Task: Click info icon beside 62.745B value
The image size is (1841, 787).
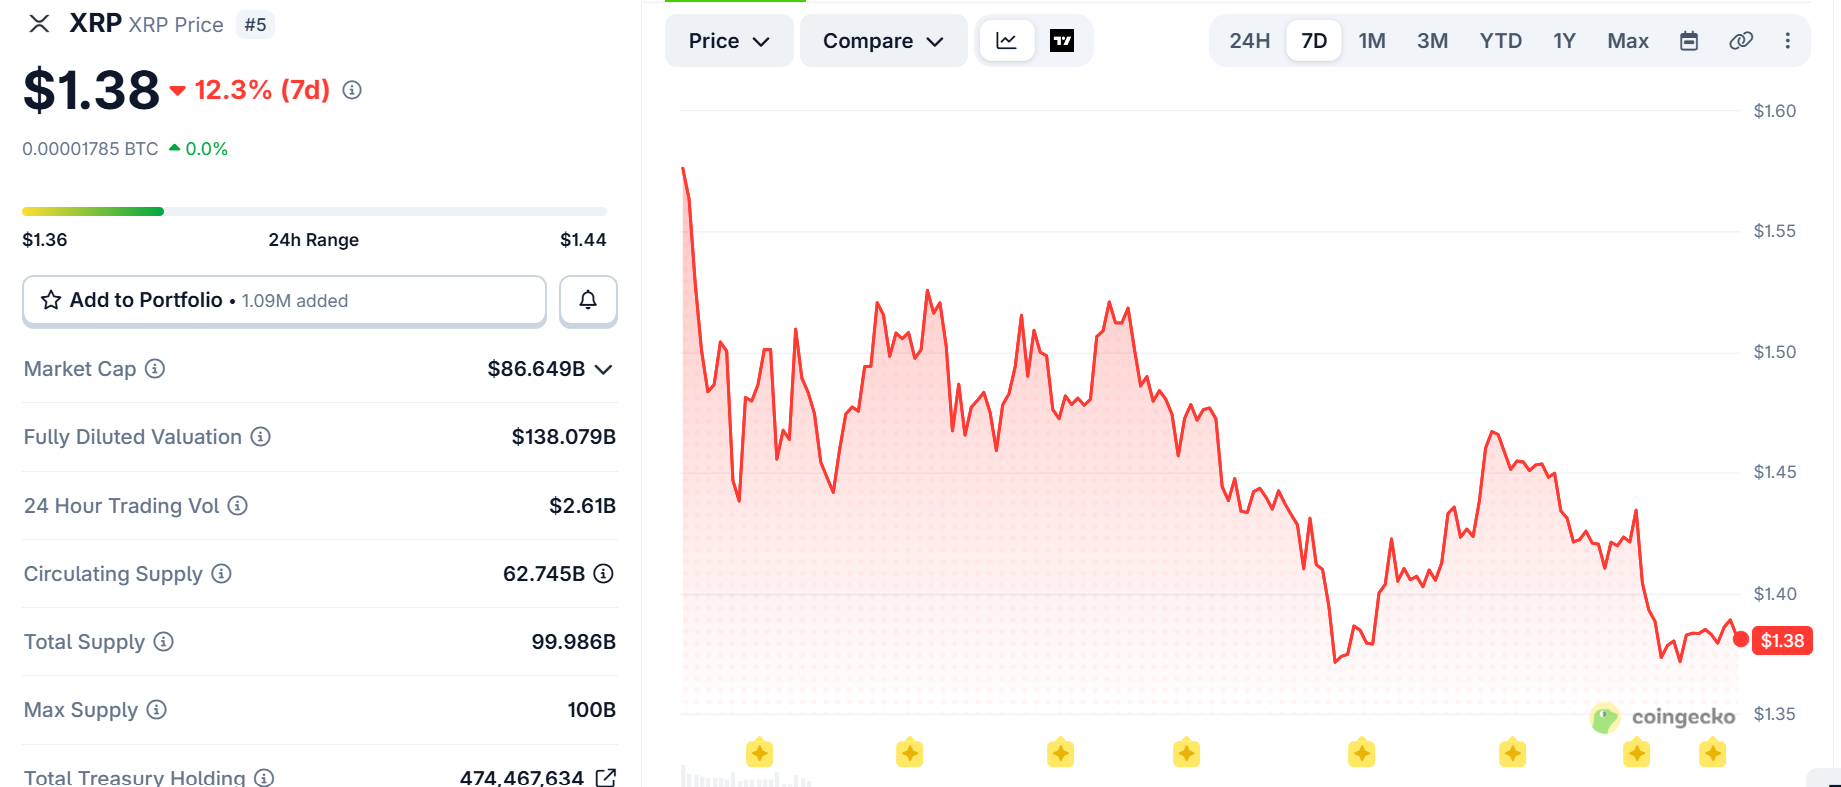Action: pyautogui.click(x=604, y=574)
